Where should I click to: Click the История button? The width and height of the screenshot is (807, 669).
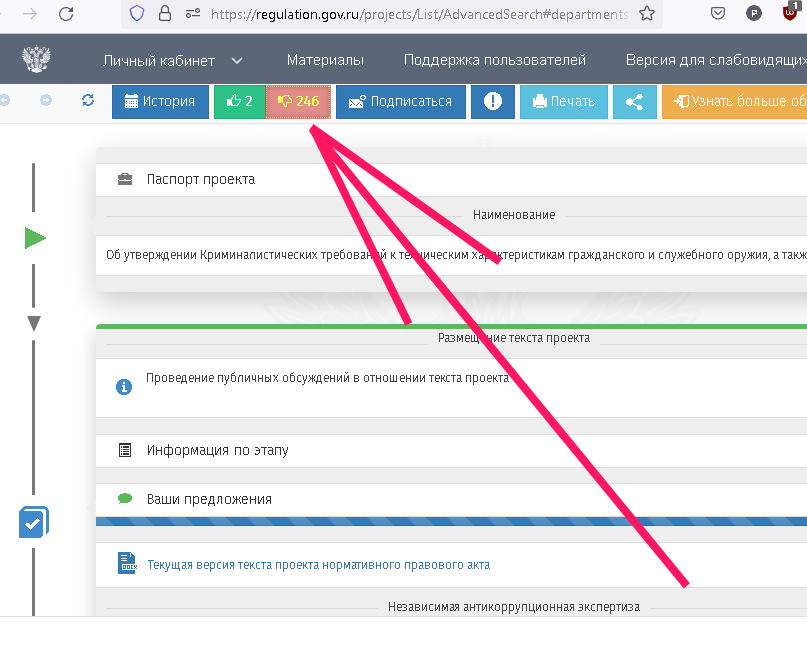[x=160, y=101]
